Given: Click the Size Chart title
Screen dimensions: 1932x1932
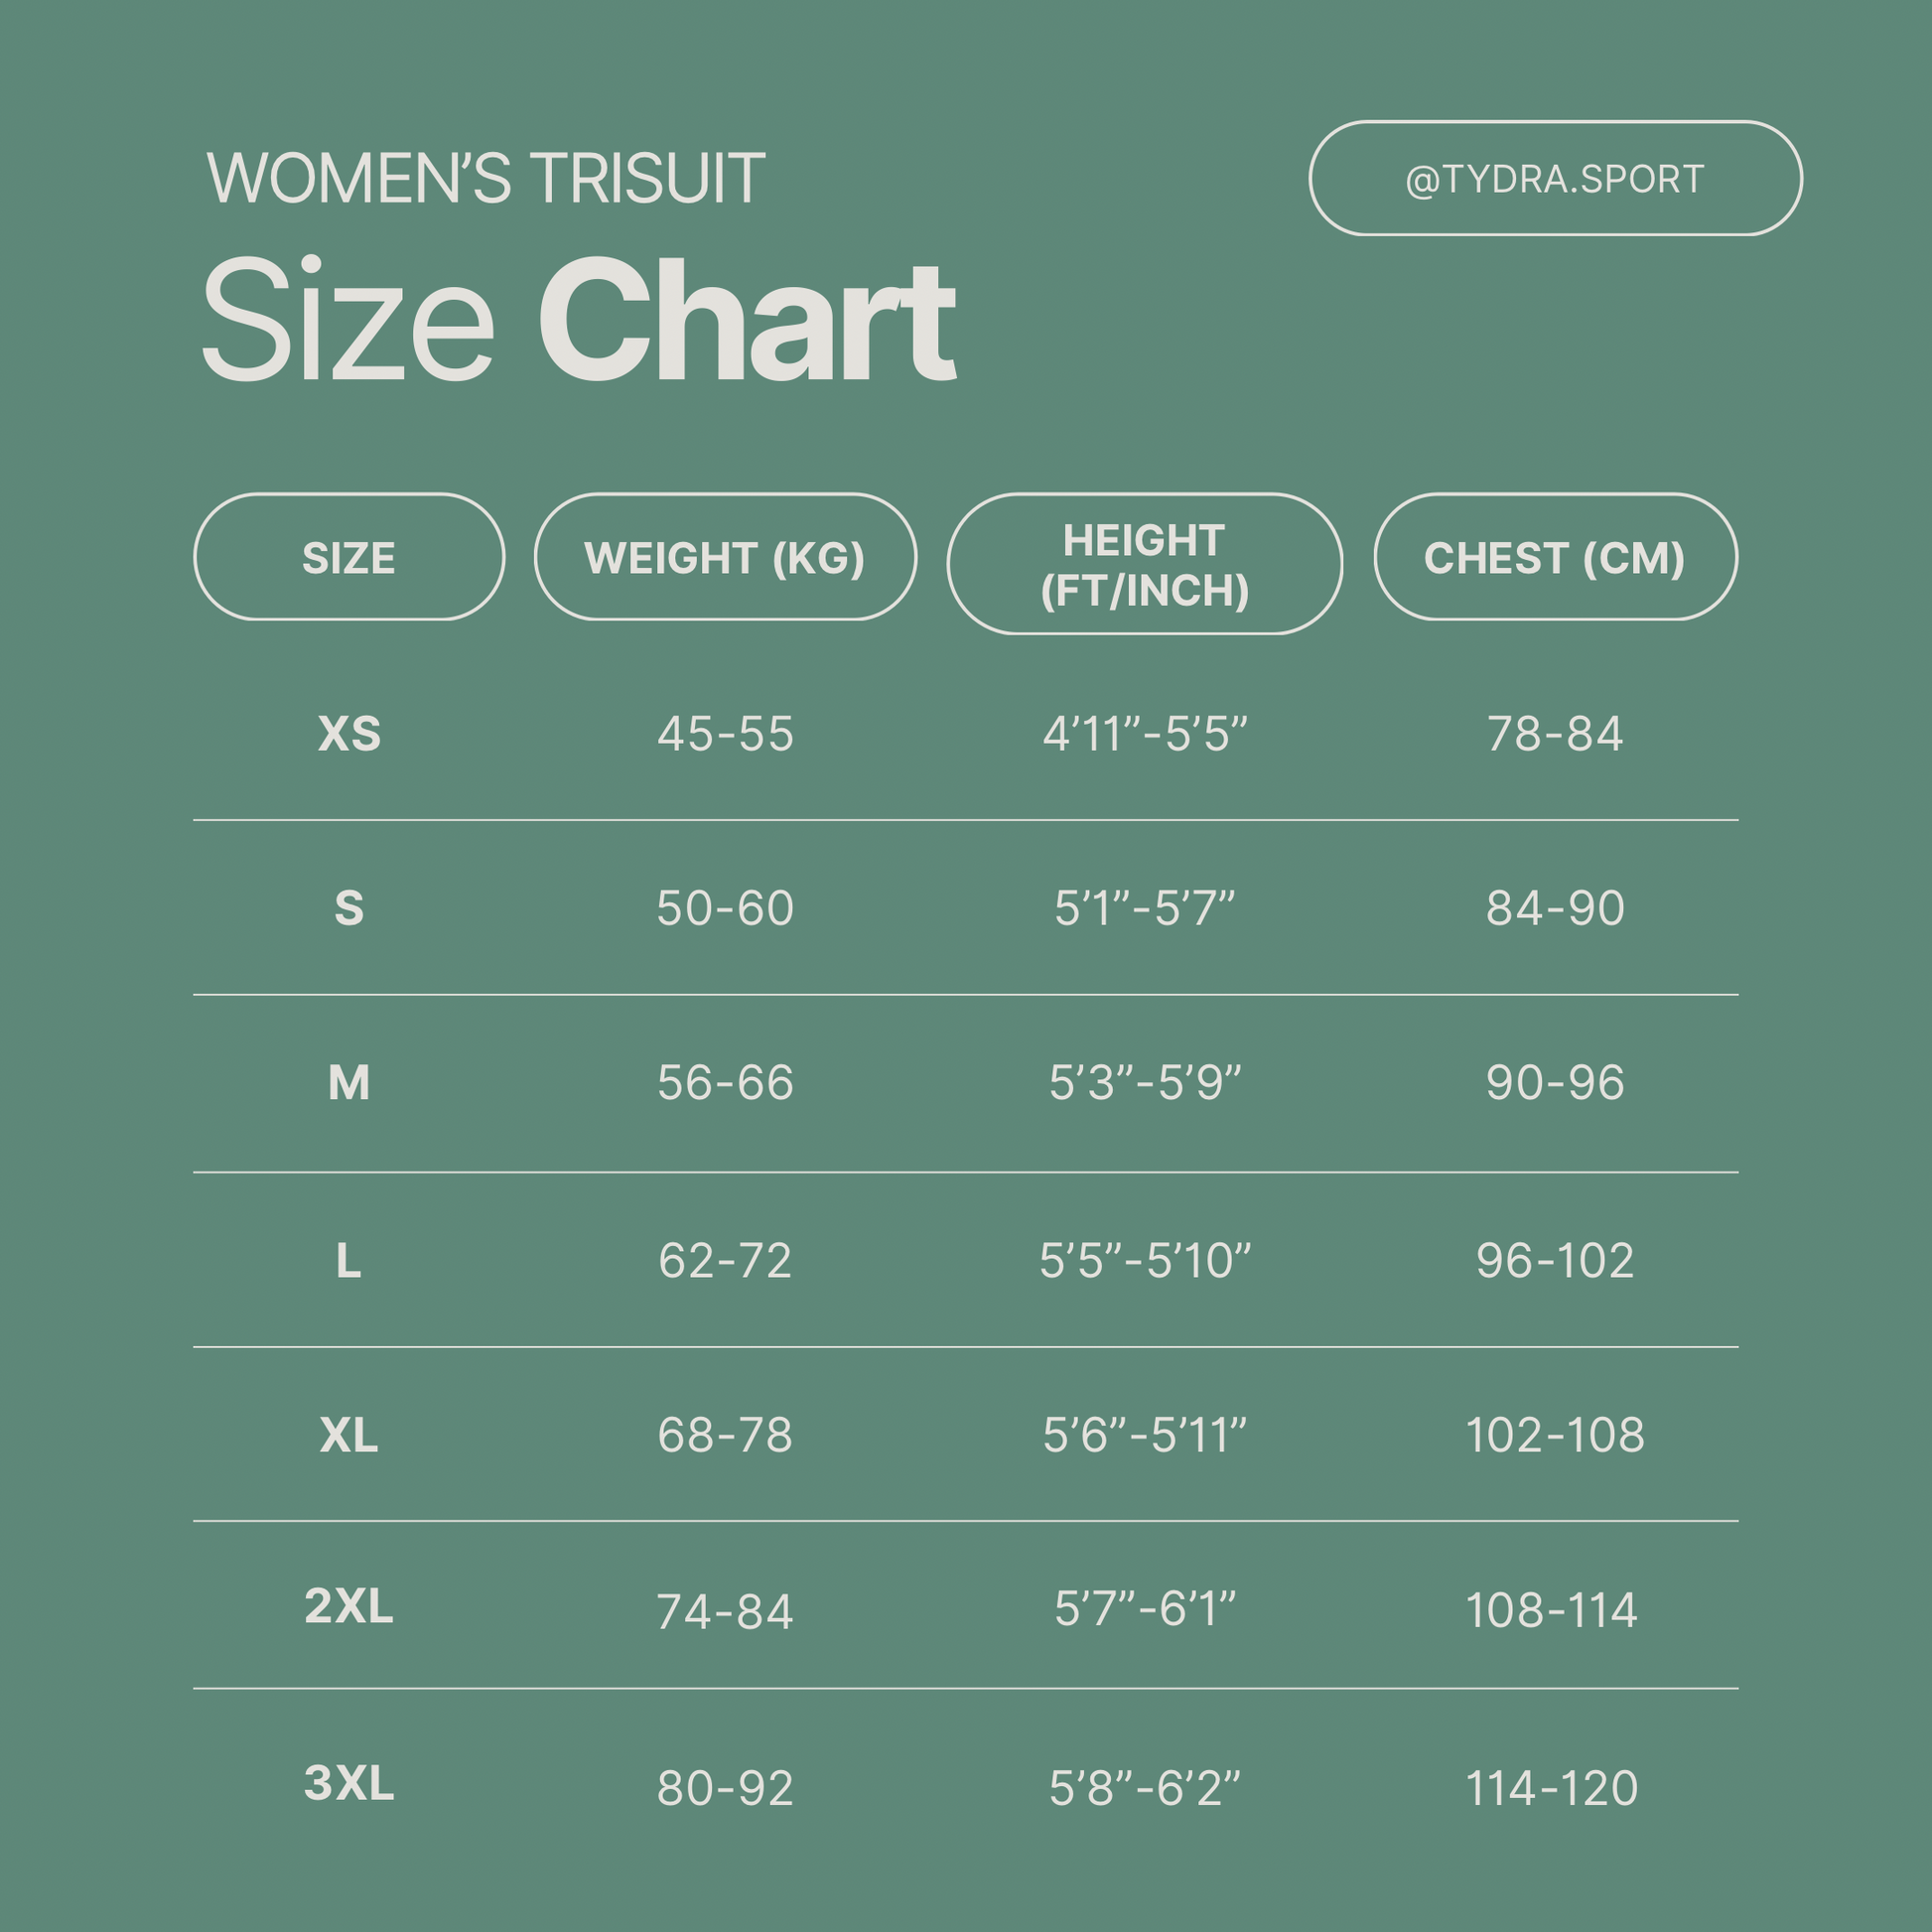Looking at the screenshot, I should point(578,320).
